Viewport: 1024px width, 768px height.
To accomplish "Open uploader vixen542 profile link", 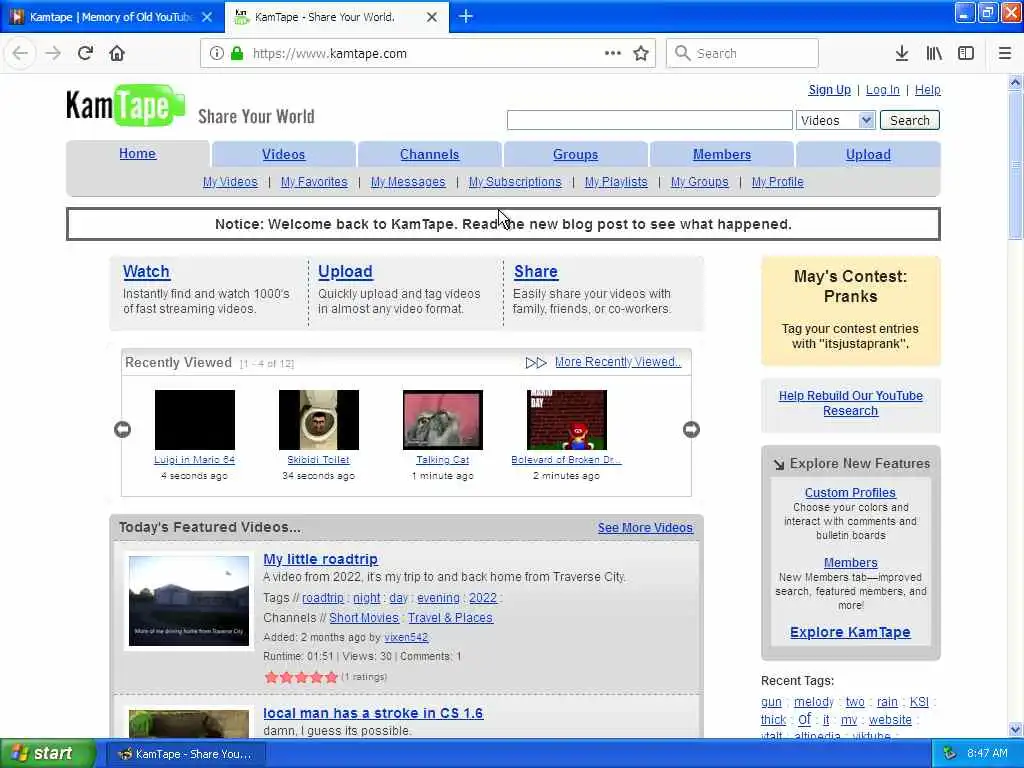I will [406, 637].
